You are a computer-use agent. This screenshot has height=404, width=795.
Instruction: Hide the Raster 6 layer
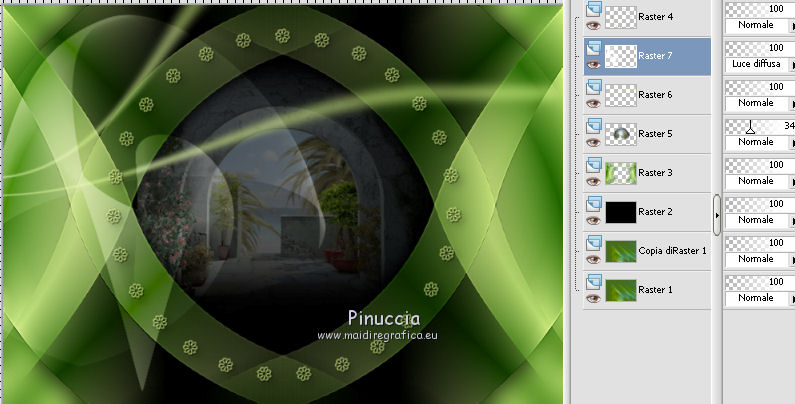pyautogui.click(x=593, y=103)
